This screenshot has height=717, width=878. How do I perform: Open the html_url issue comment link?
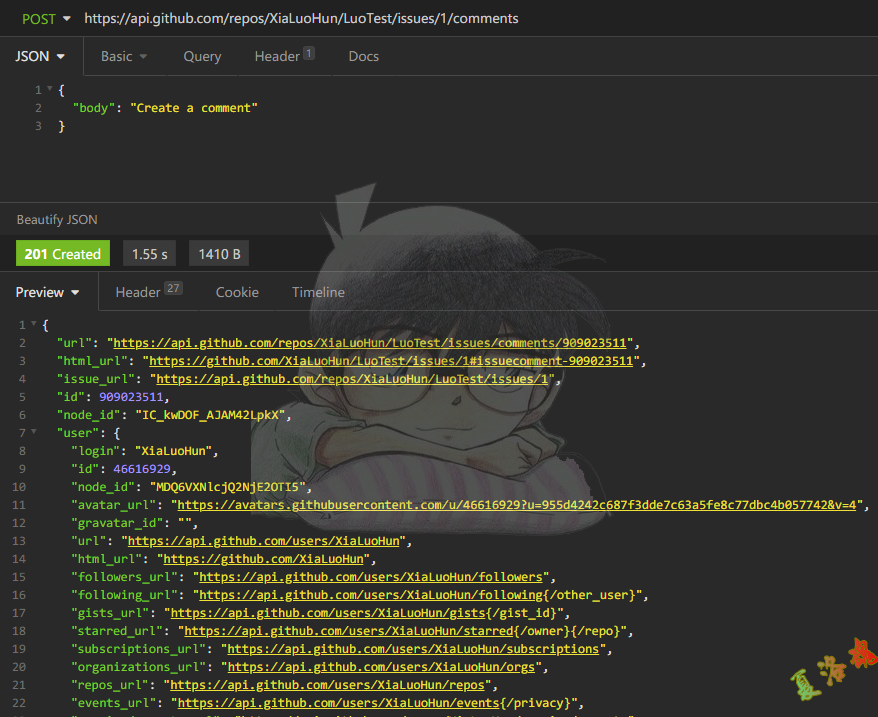tap(388, 361)
